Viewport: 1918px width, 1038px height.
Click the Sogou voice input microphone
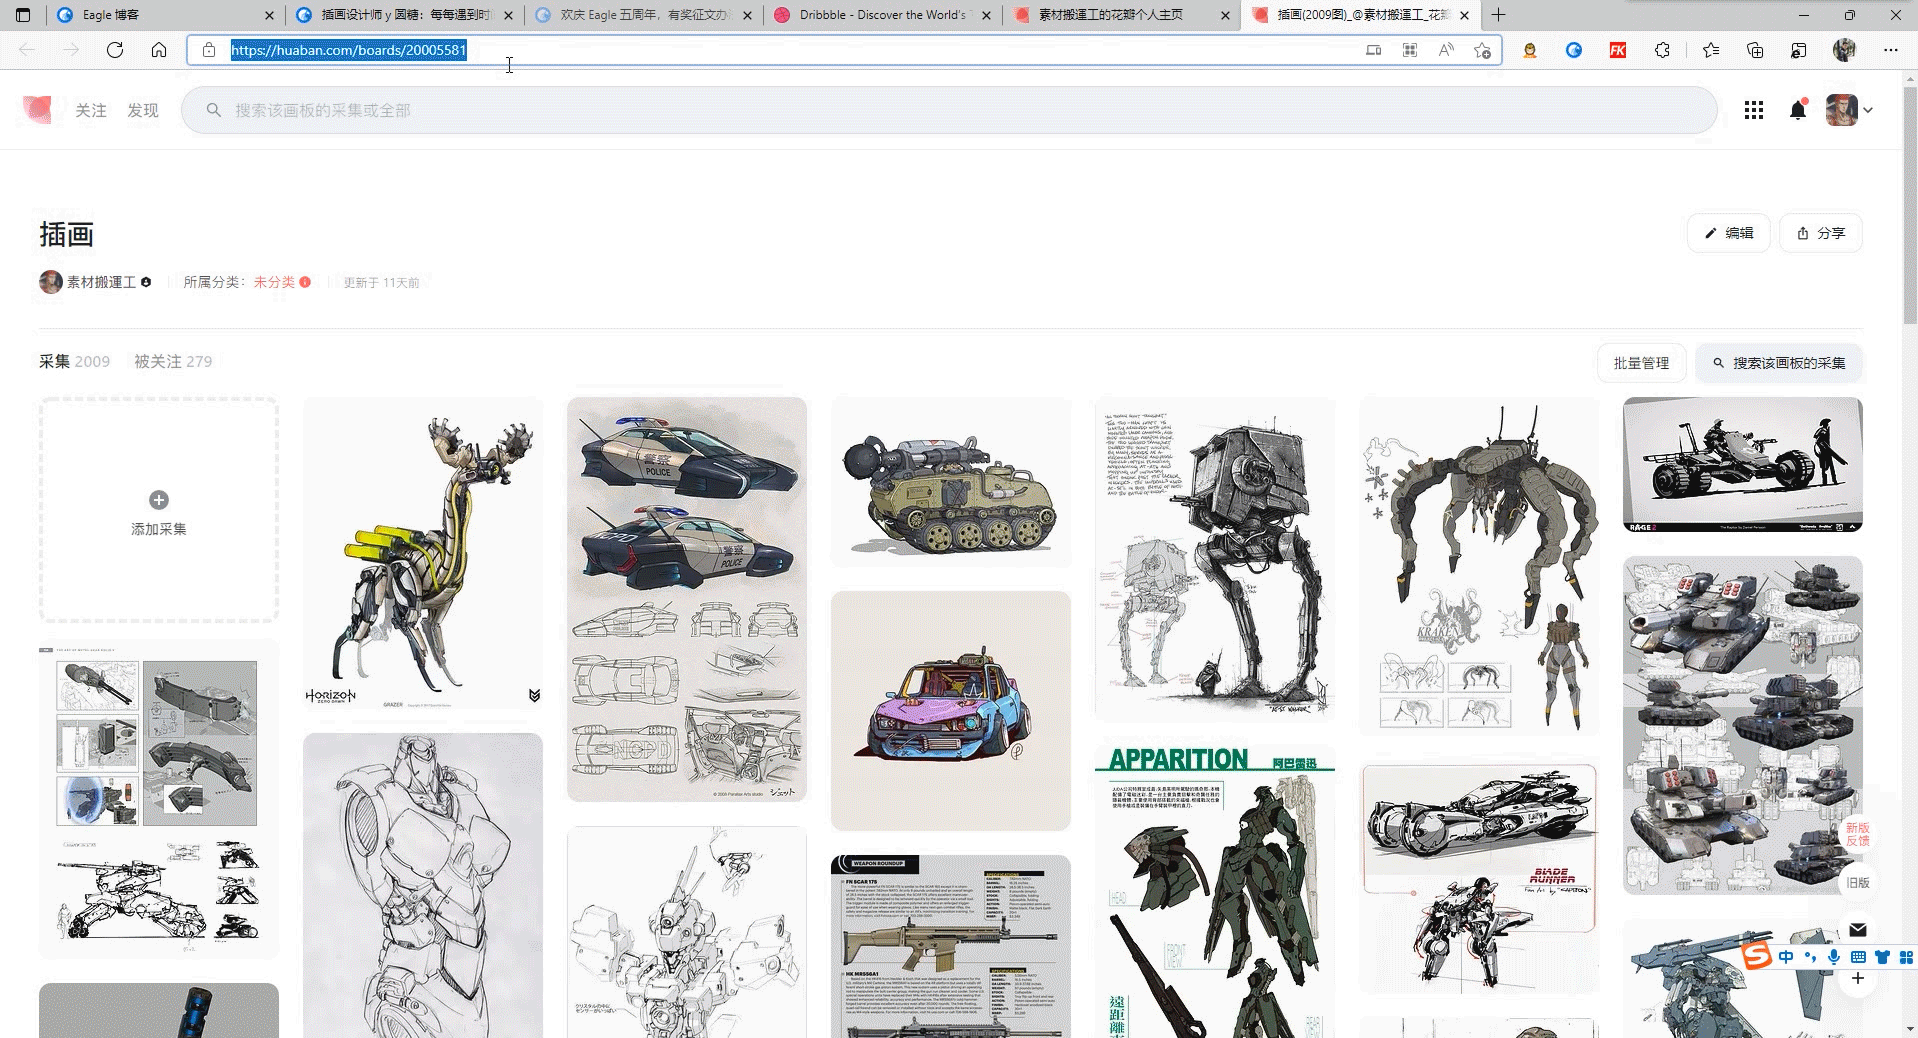click(1834, 958)
